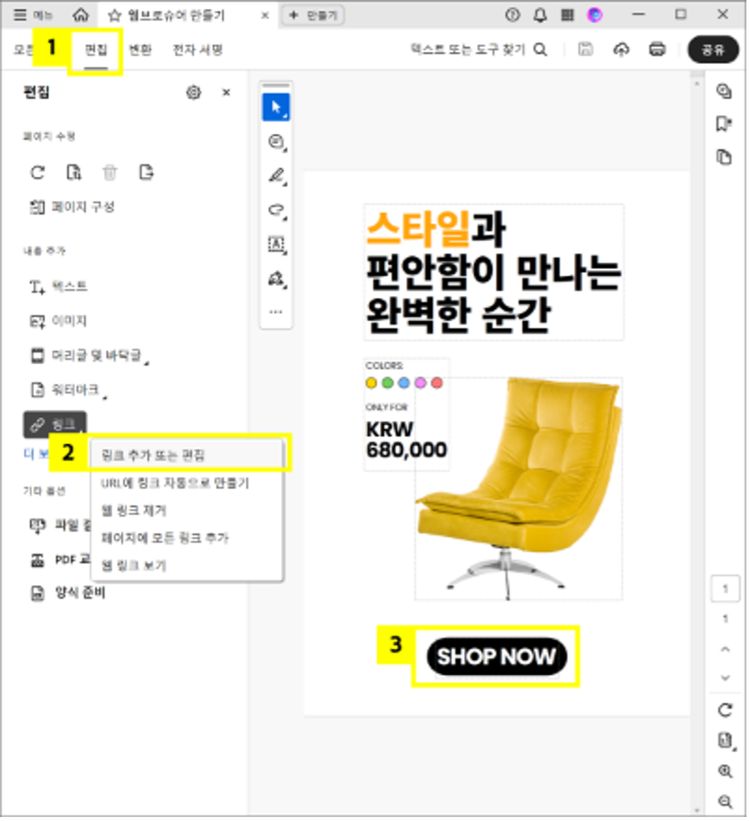Click the zoom in magnifier
The height and width of the screenshot is (821, 750).
(725, 771)
